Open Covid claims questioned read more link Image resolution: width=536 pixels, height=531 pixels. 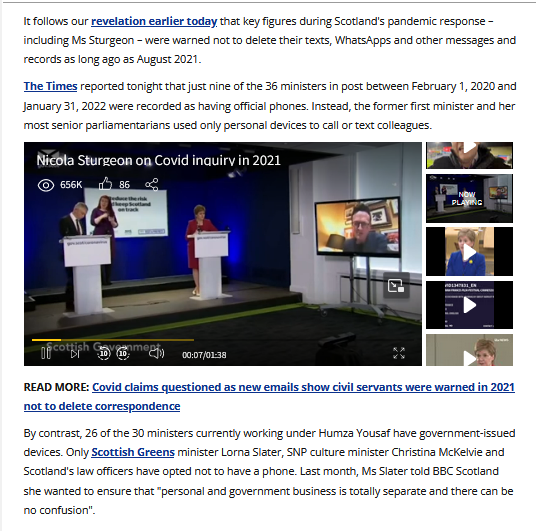pos(269,397)
